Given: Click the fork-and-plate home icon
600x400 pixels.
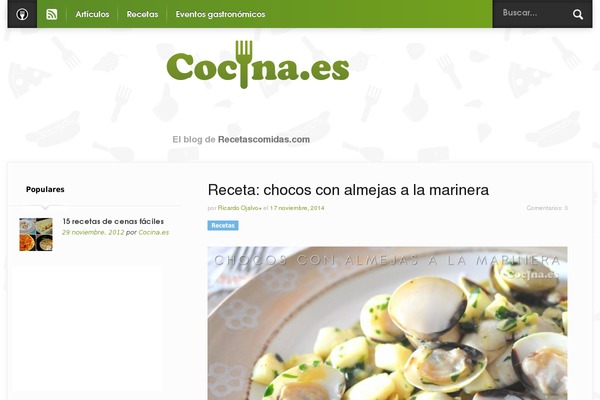Looking at the screenshot, I should [22, 14].
